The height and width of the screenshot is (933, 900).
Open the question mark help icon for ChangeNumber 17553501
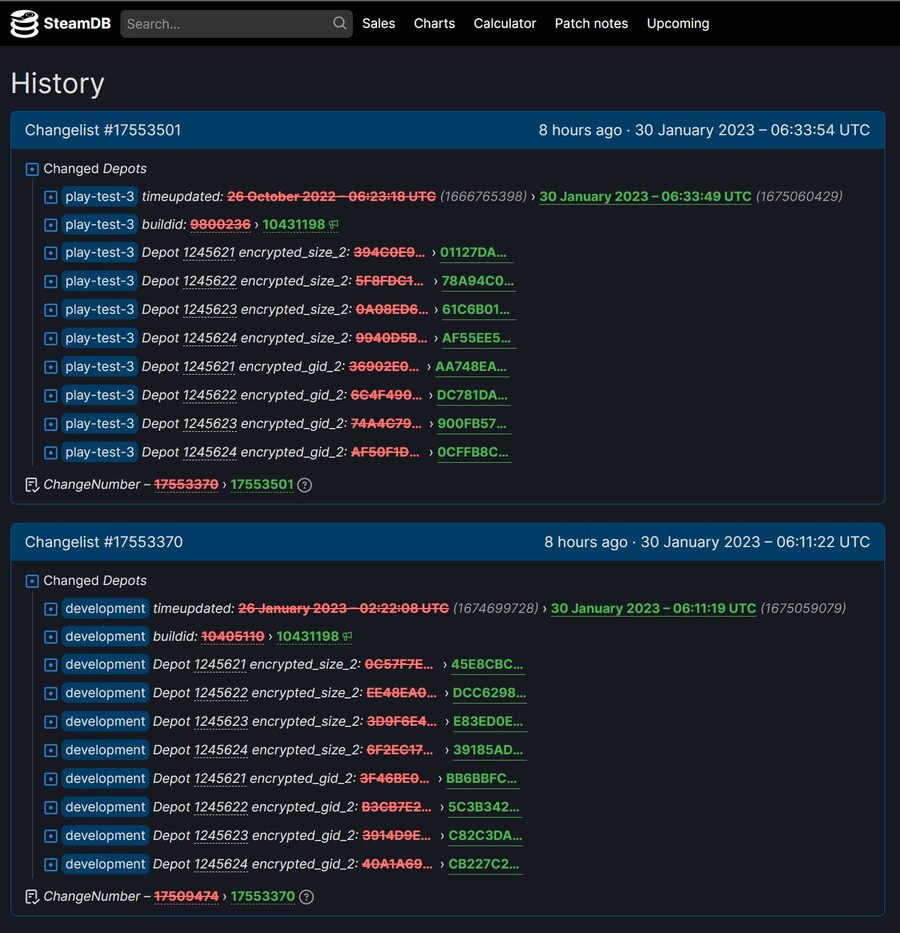[x=304, y=484]
